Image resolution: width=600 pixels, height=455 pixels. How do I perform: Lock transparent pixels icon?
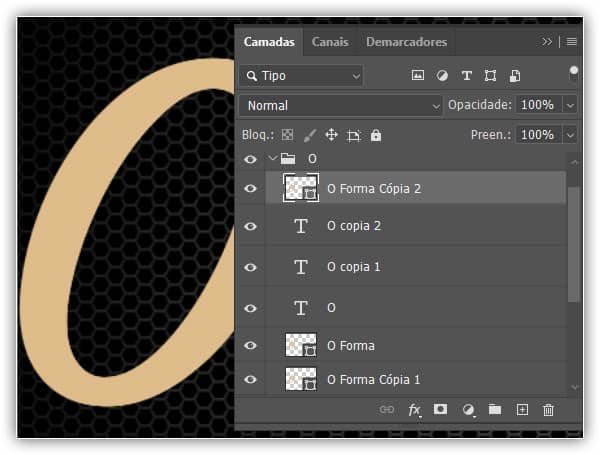287,135
